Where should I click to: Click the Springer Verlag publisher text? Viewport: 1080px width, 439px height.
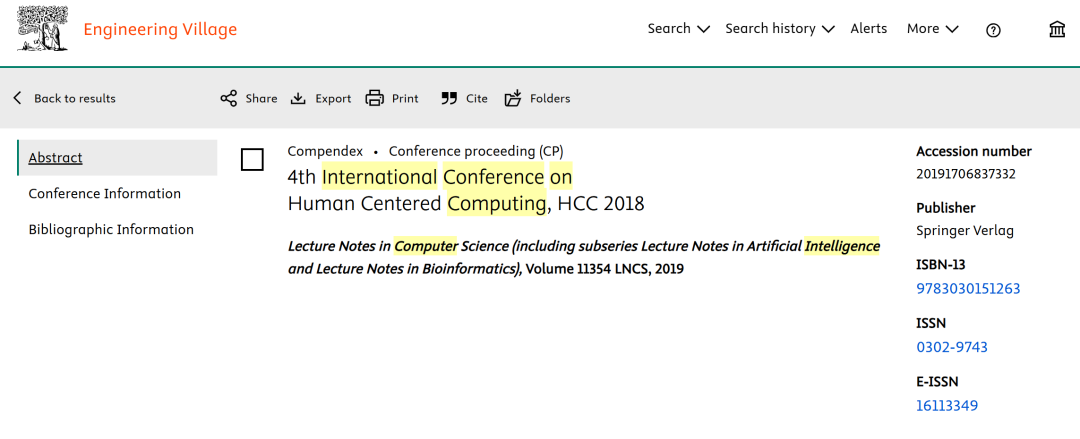click(x=965, y=231)
